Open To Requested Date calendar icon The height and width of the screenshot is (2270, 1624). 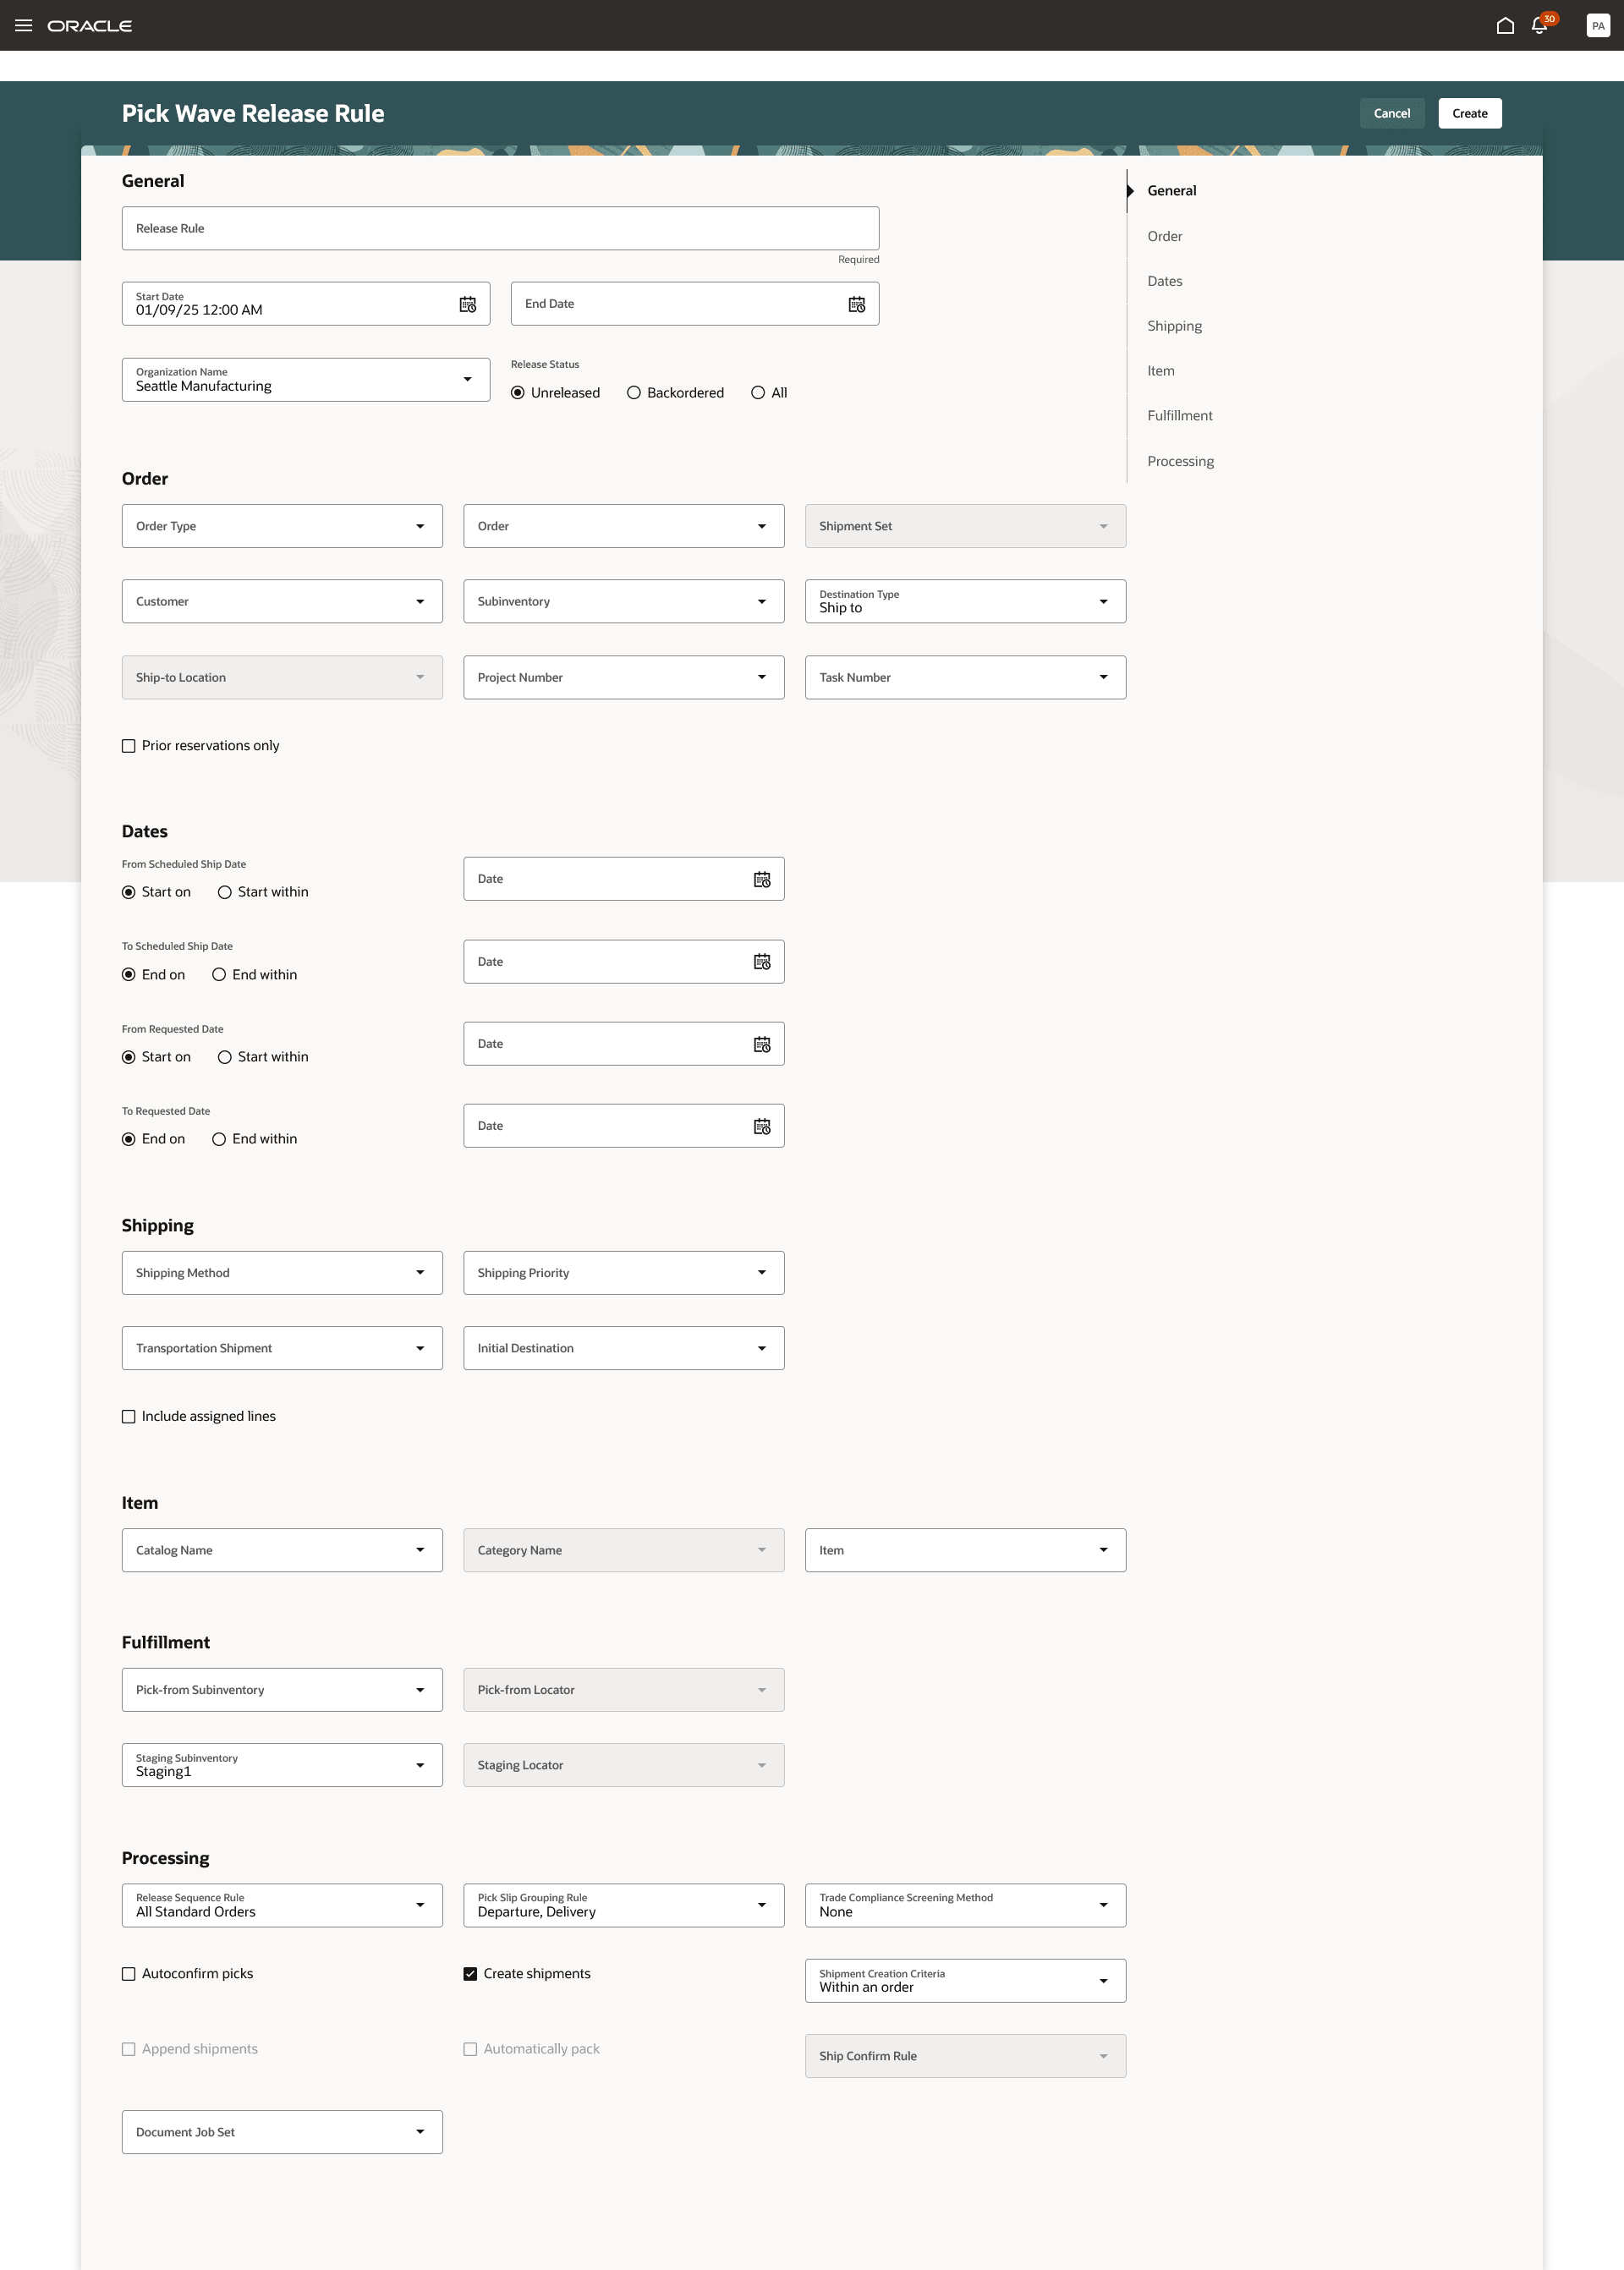761,1126
